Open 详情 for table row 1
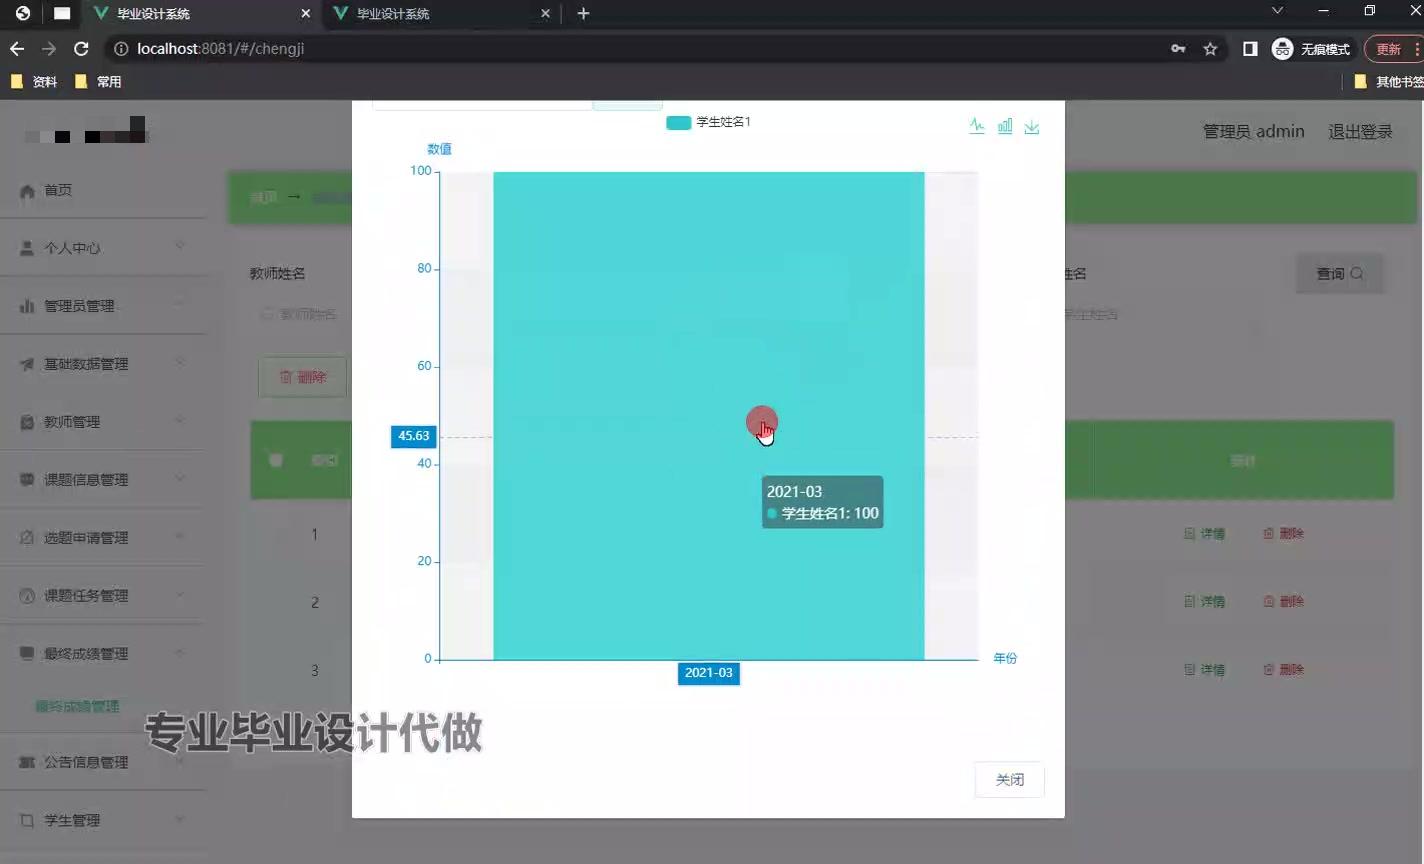The height and width of the screenshot is (864, 1424). pyautogui.click(x=1204, y=534)
